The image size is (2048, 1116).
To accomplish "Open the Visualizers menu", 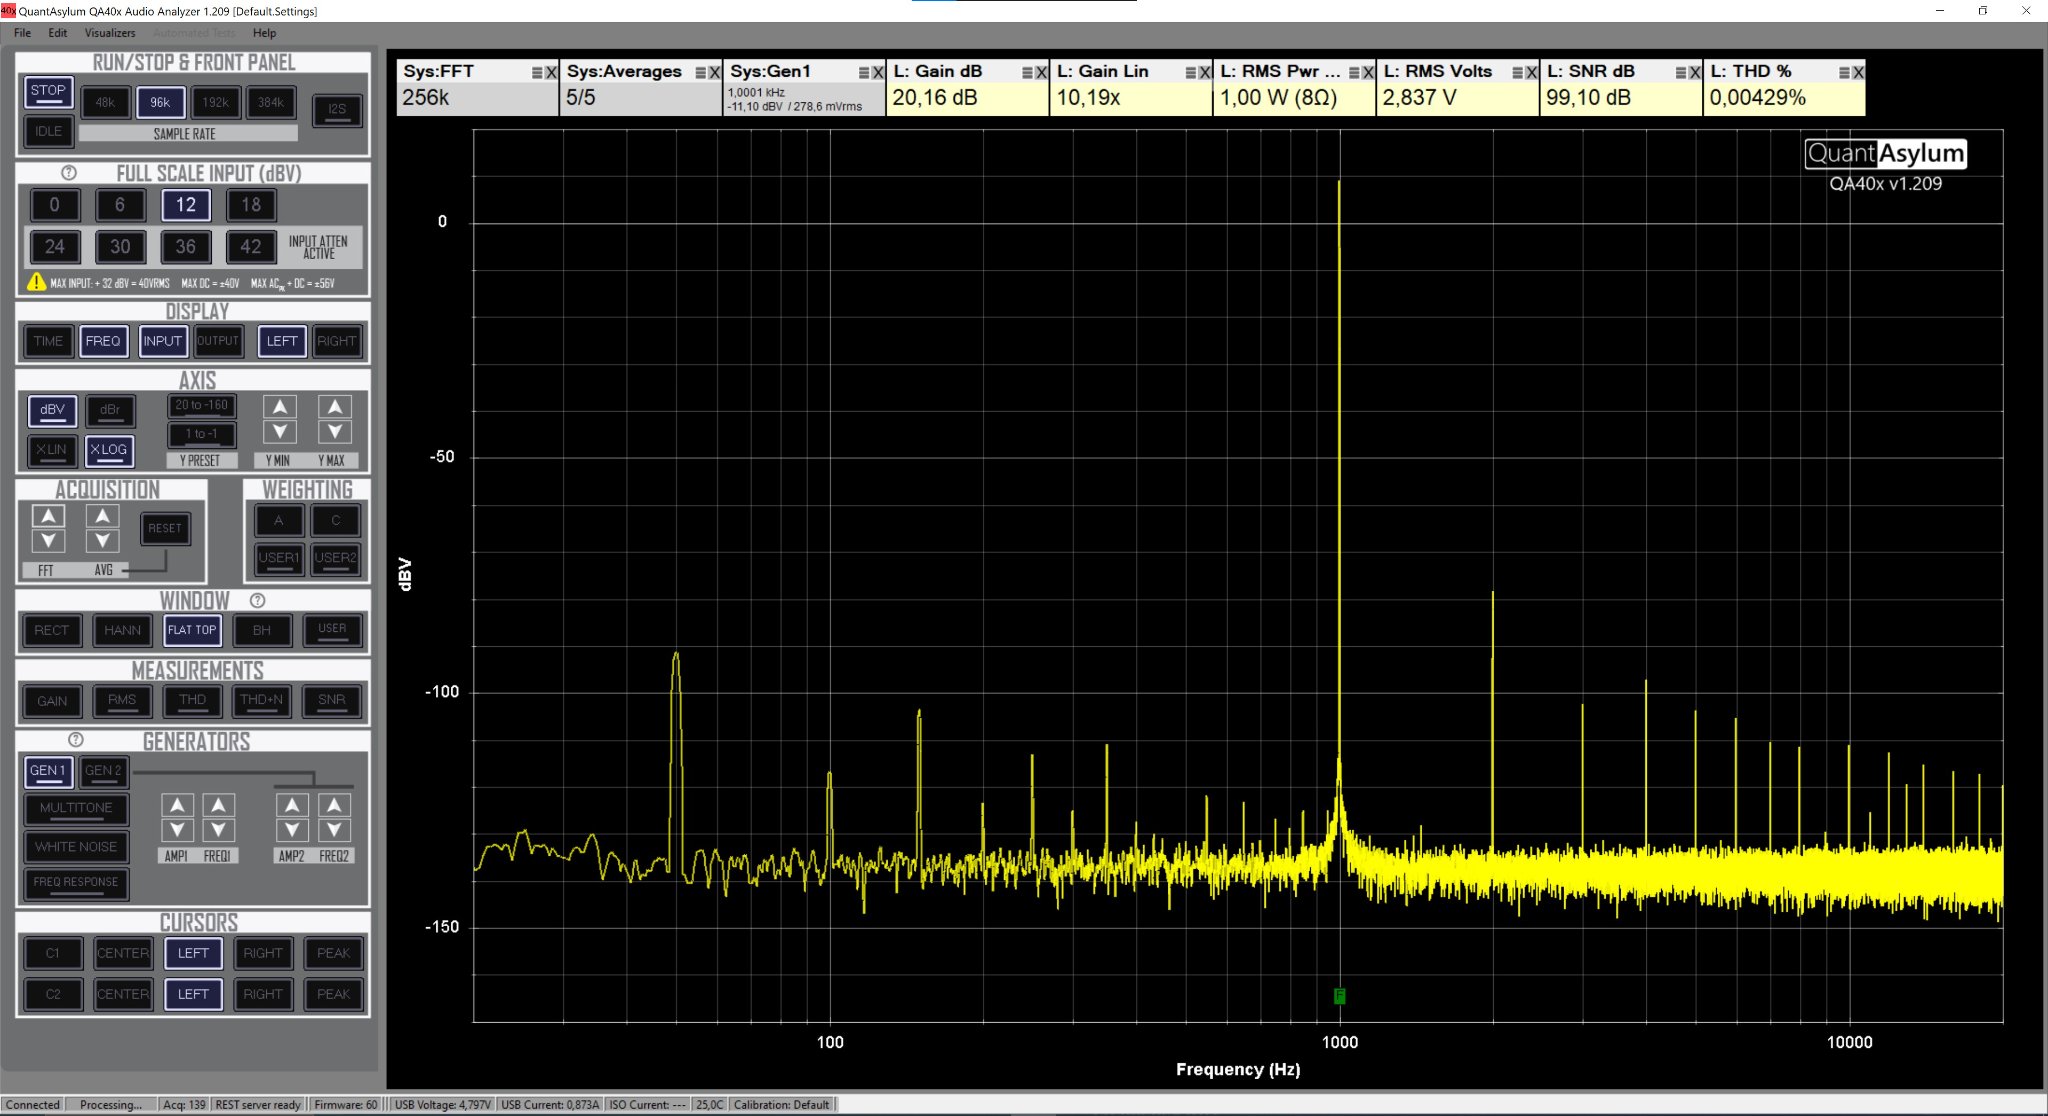I will (110, 33).
